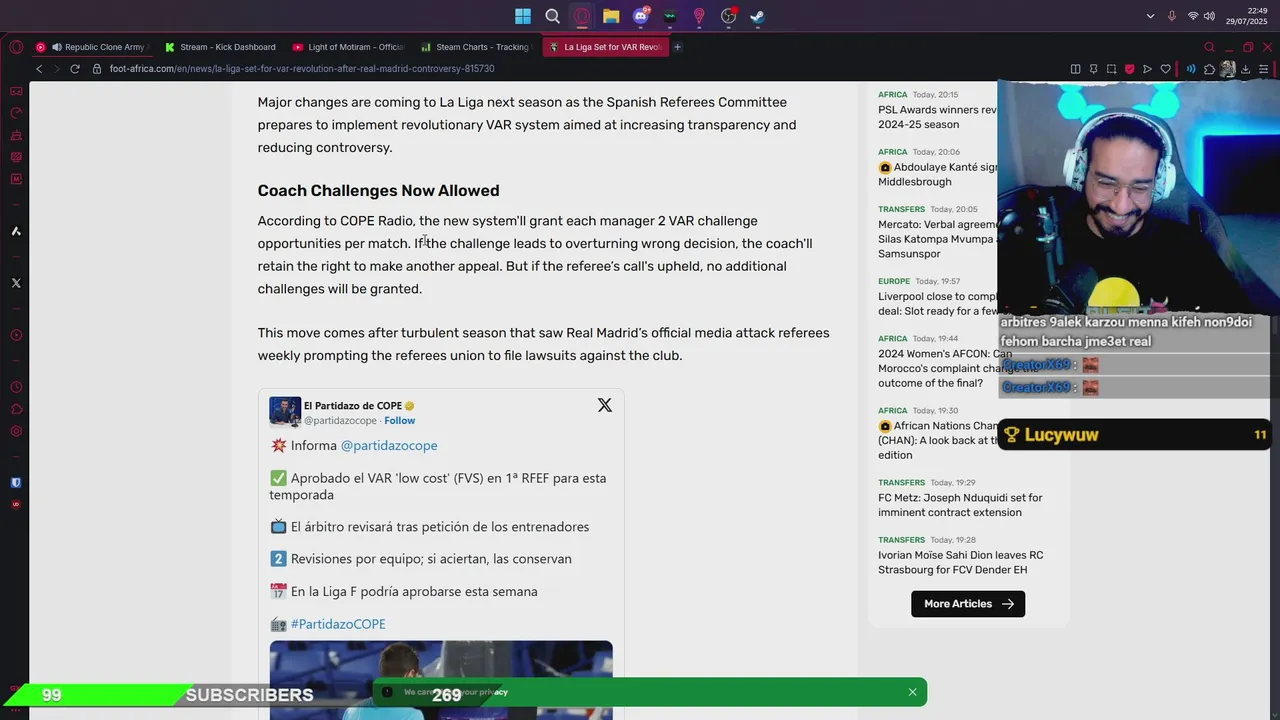Image resolution: width=1280 pixels, height=720 pixels.
Task: Bookmark this page with the heart icon
Action: pos(1165,69)
